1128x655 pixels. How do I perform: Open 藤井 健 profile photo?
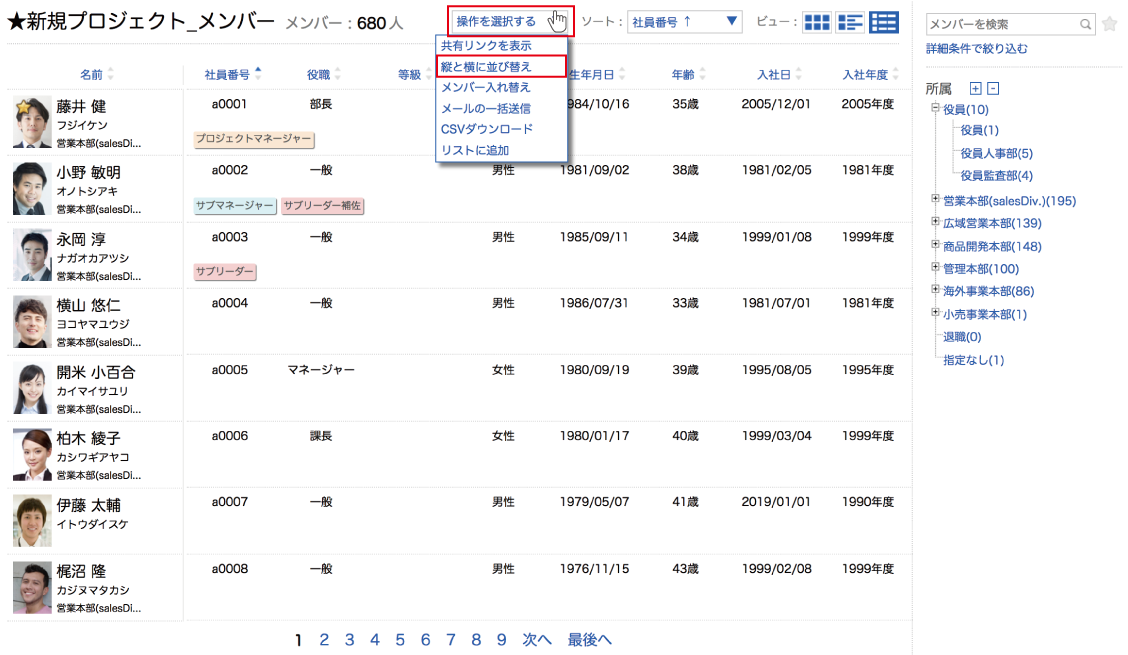click(32, 122)
